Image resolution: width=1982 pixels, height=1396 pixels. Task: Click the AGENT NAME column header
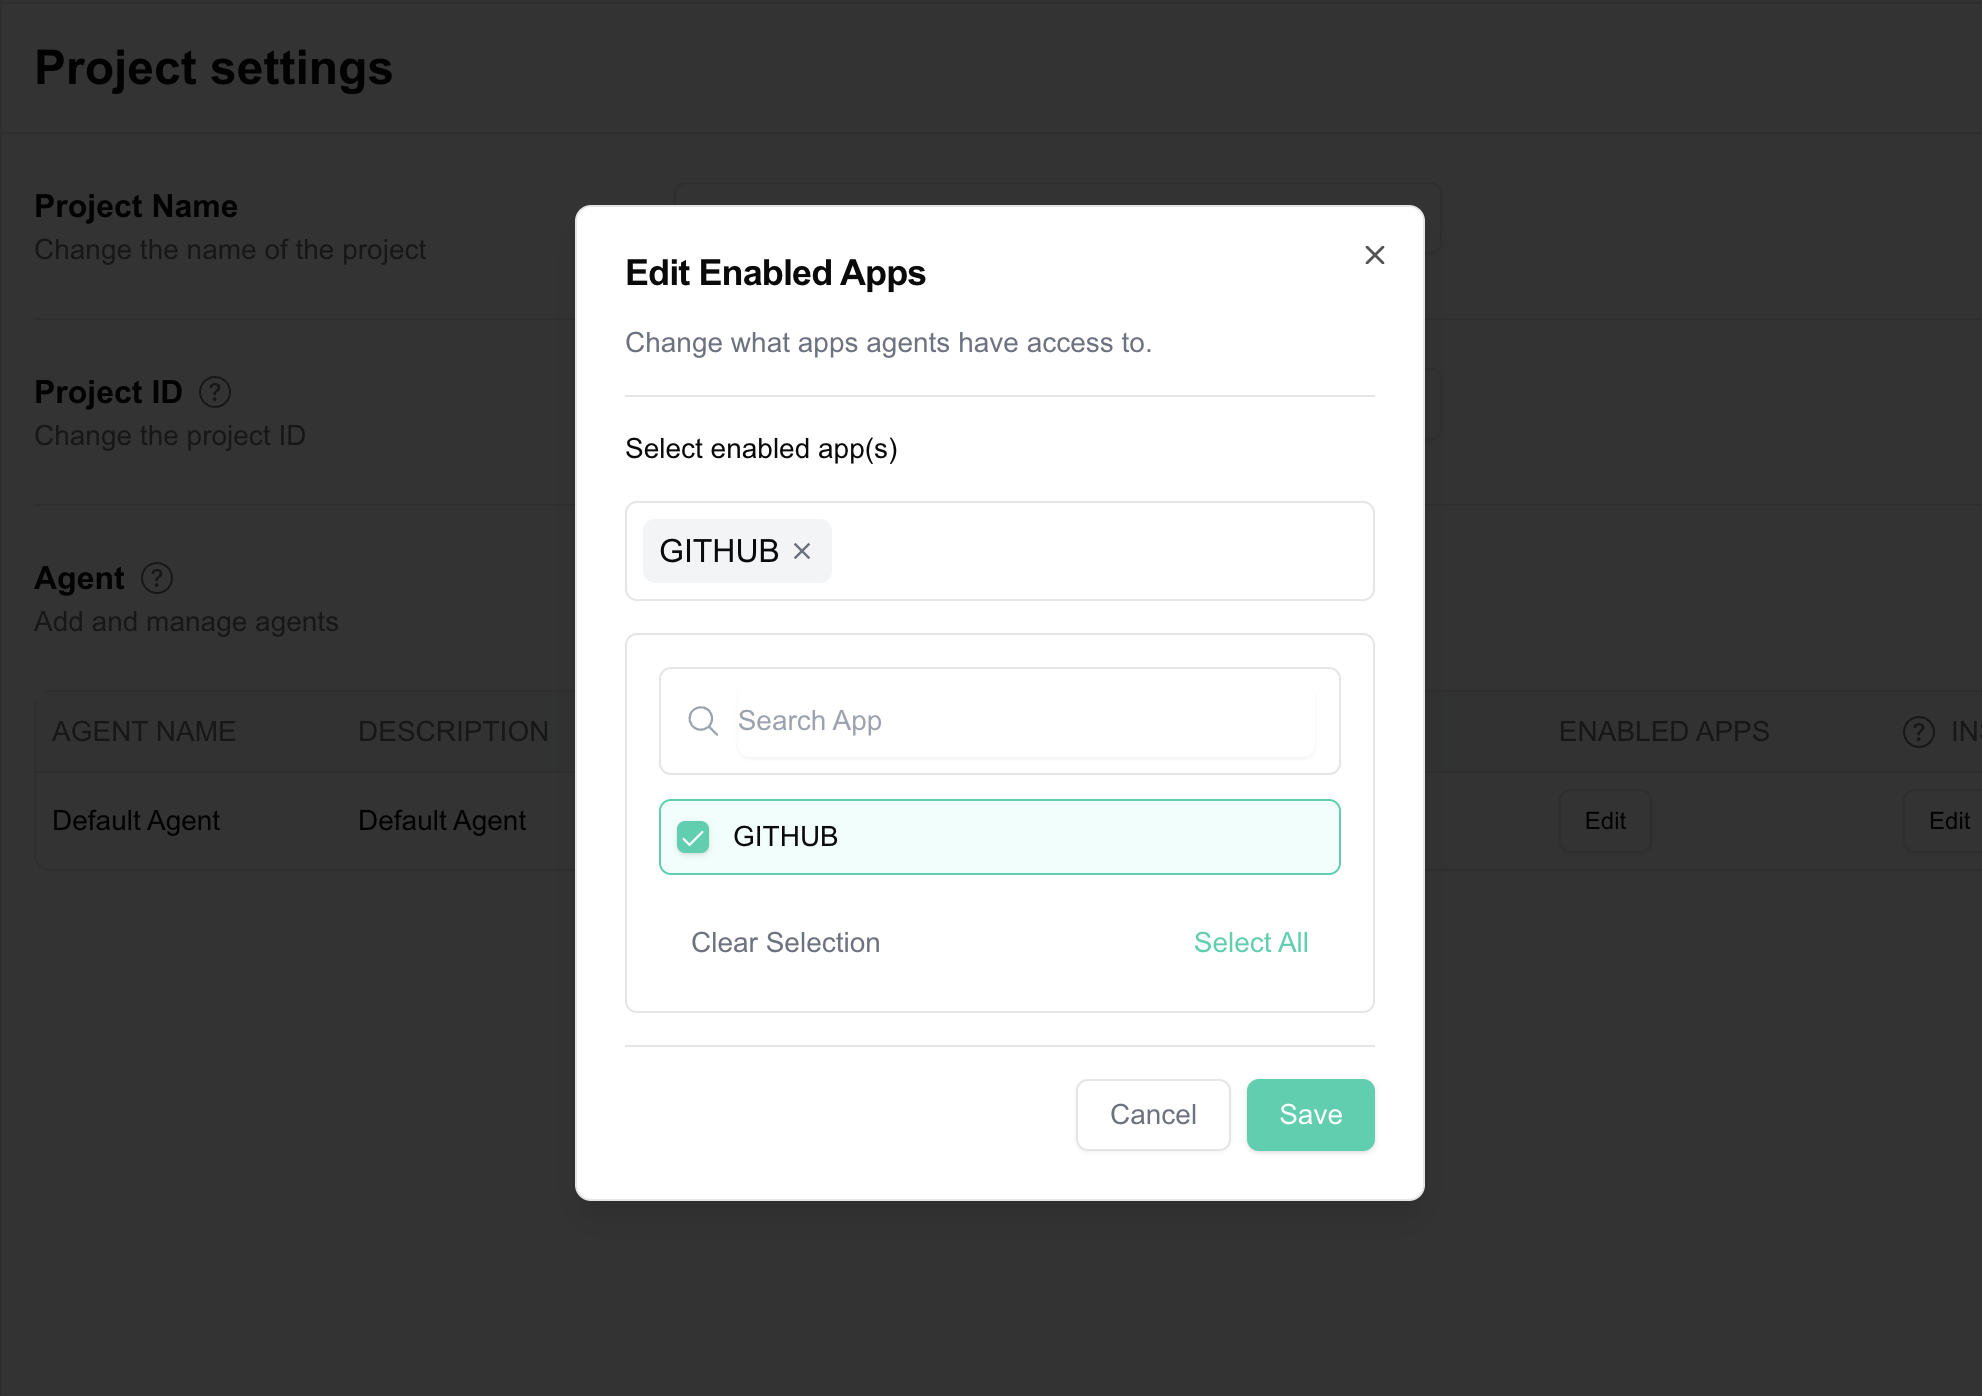click(144, 732)
